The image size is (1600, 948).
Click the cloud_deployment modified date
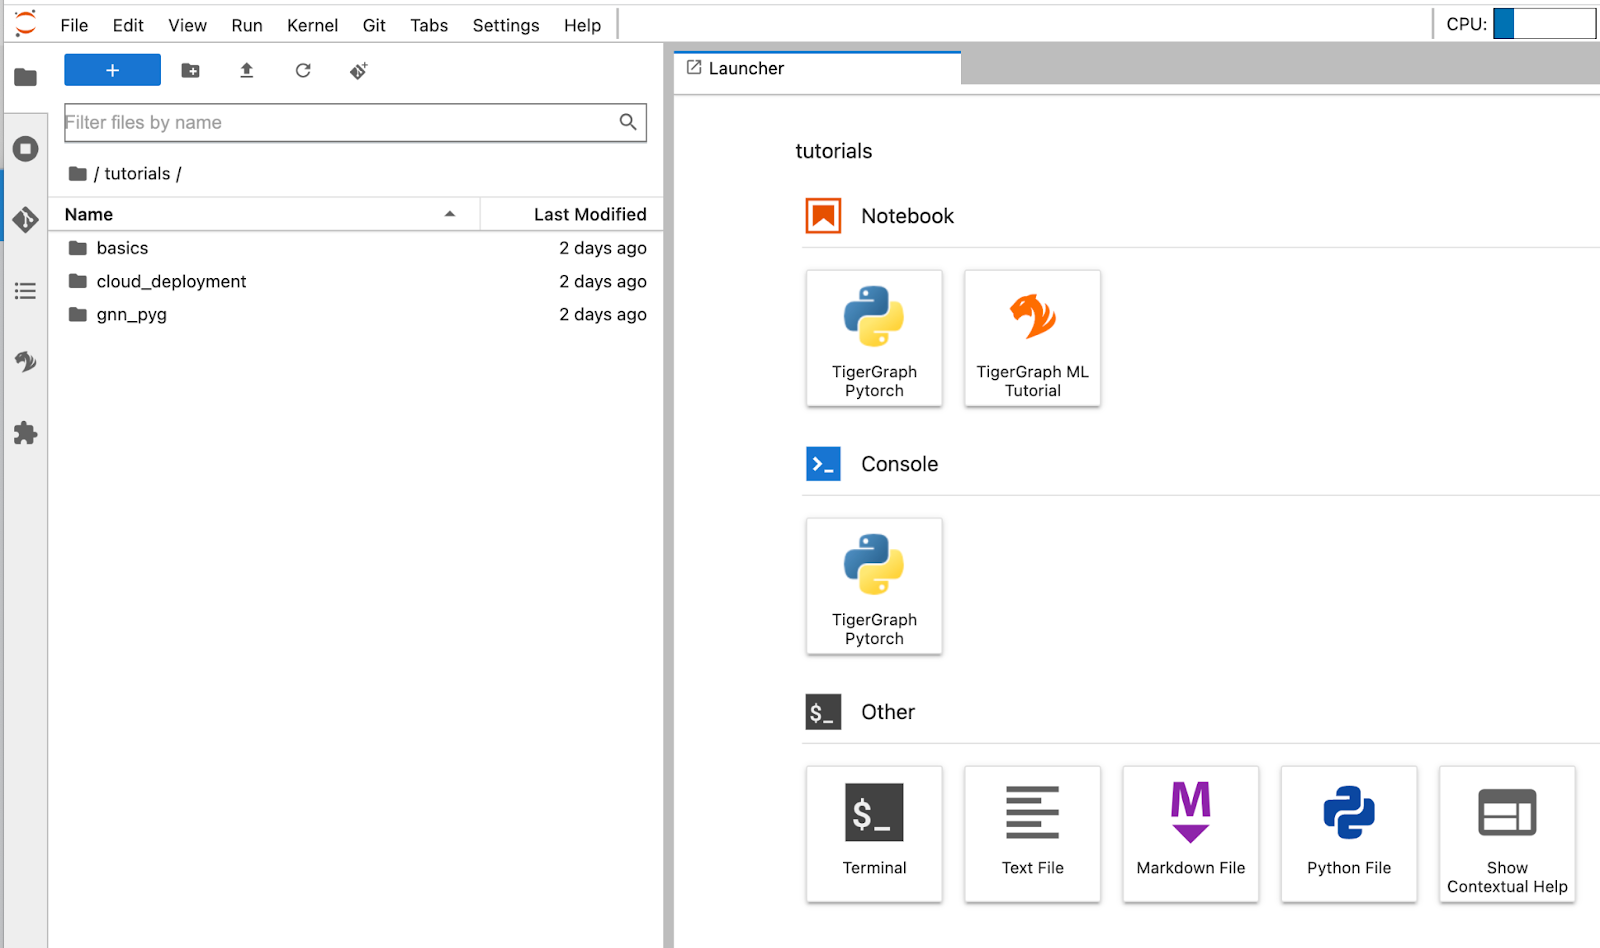click(x=602, y=281)
